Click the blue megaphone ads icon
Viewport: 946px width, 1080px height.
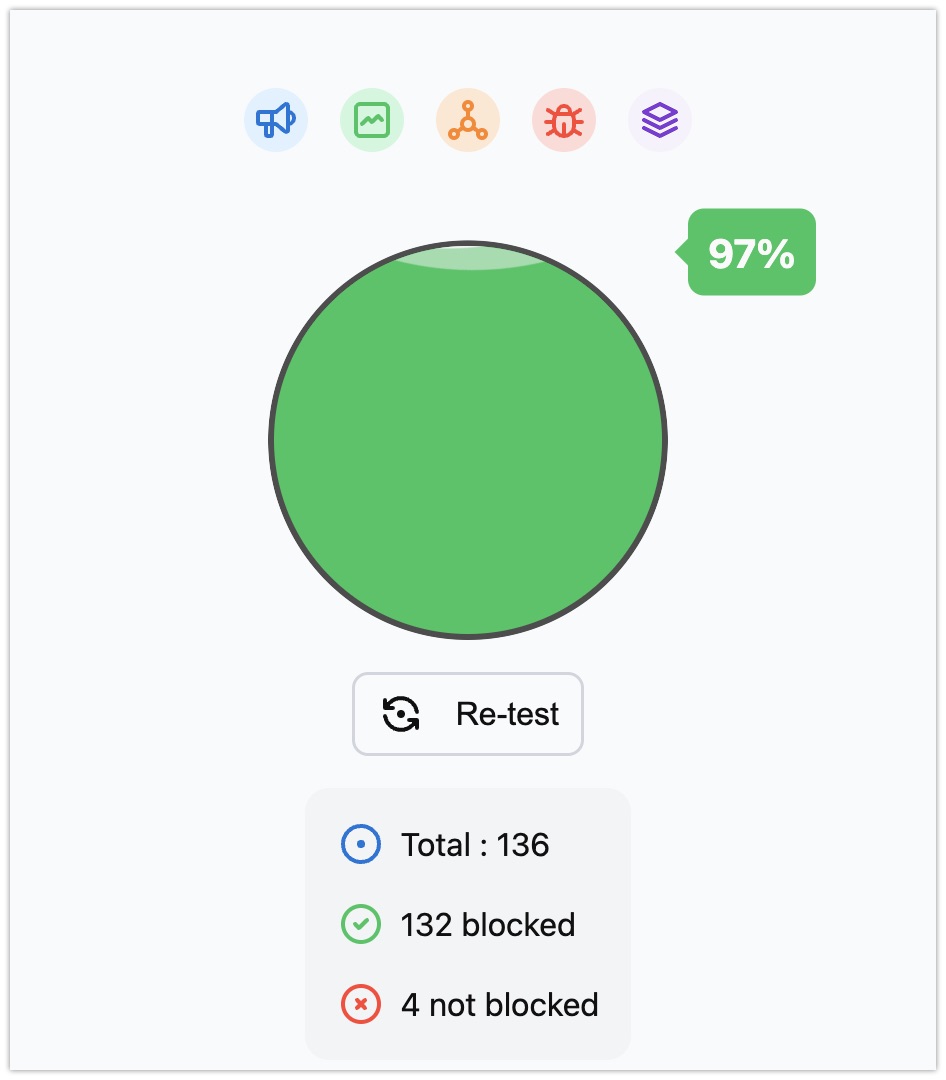[276, 120]
